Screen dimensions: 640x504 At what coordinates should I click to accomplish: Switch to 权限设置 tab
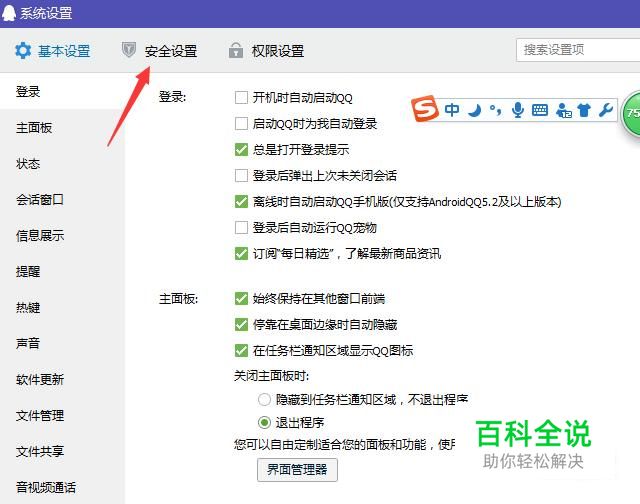point(266,51)
